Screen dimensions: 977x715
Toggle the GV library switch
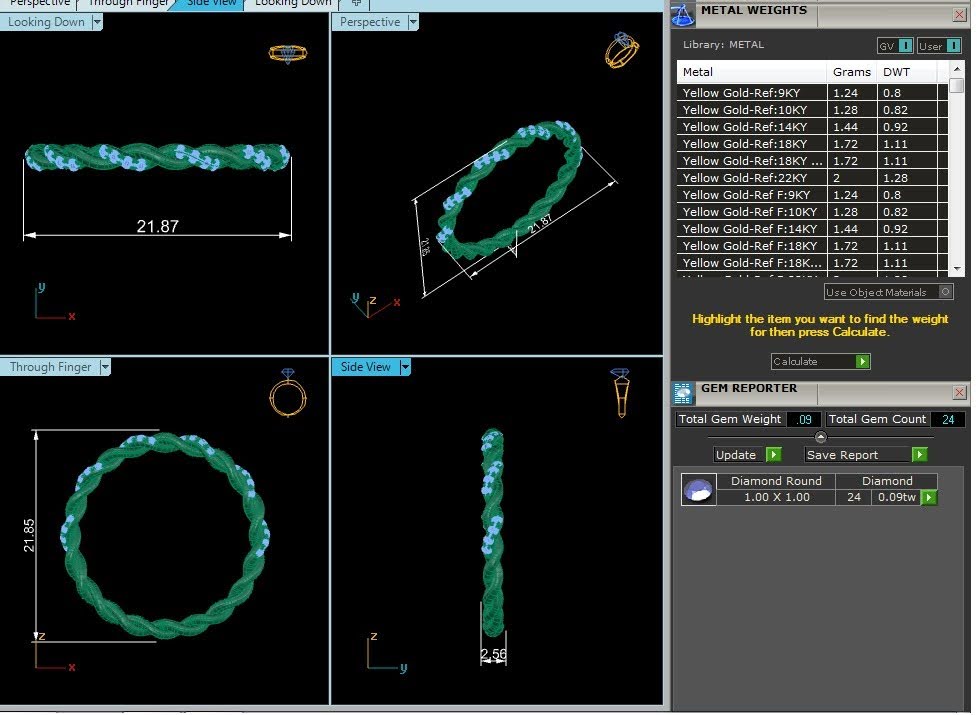click(x=906, y=46)
